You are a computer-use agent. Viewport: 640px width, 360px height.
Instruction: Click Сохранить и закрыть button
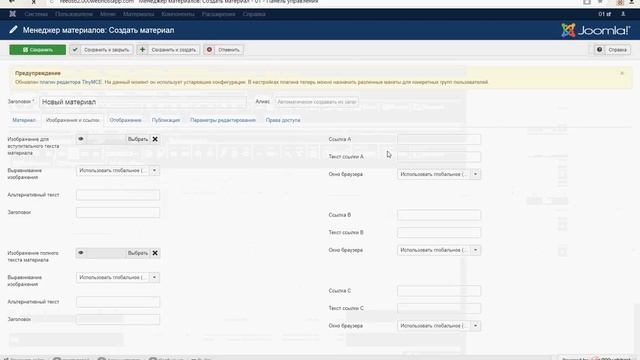[101, 50]
